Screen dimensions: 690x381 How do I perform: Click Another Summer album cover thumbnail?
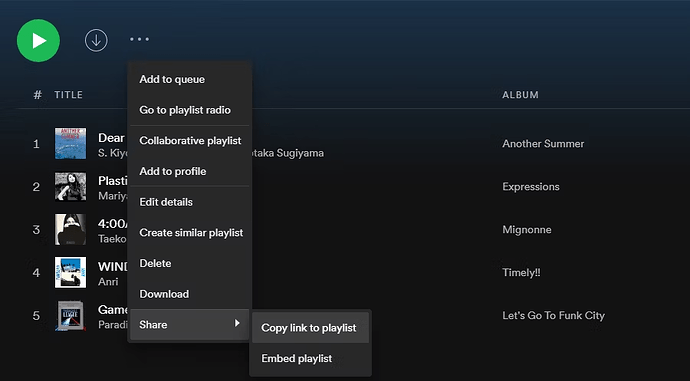pyautogui.click(x=70, y=143)
